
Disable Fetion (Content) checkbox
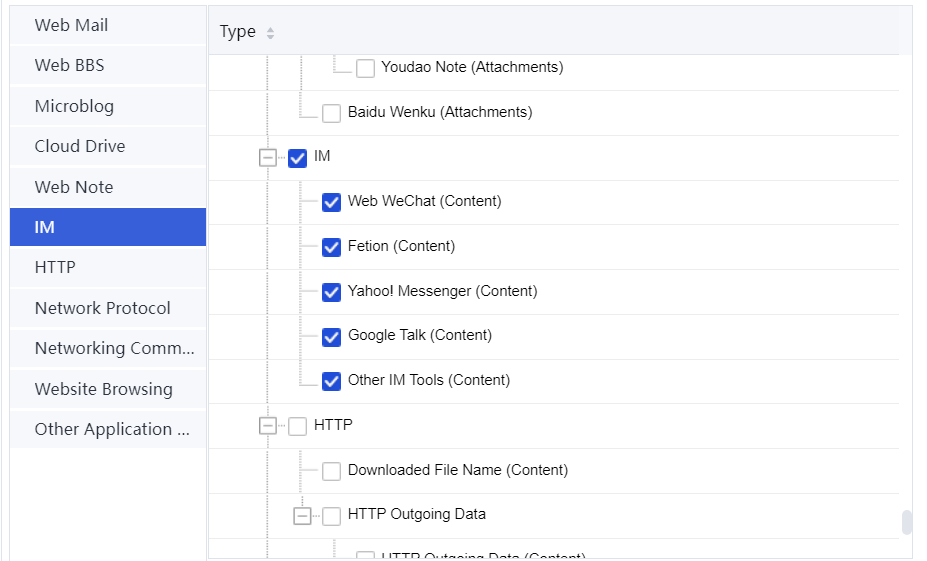[x=331, y=247]
